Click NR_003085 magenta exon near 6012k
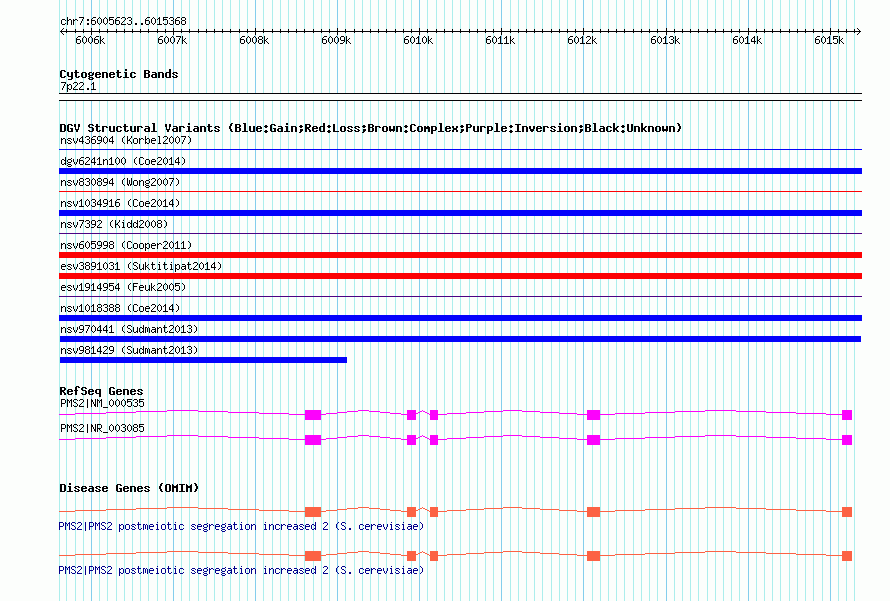 pyautogui.click(x=593, y=440)
